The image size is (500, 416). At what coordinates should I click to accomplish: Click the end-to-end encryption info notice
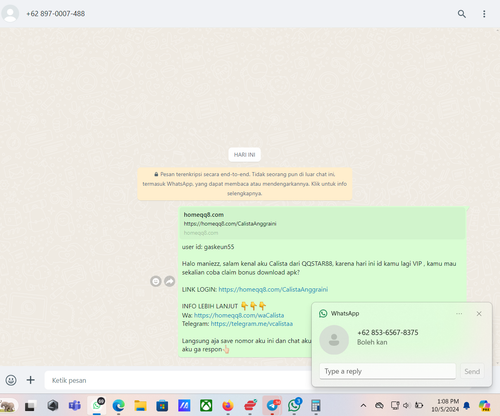(245, 184)
